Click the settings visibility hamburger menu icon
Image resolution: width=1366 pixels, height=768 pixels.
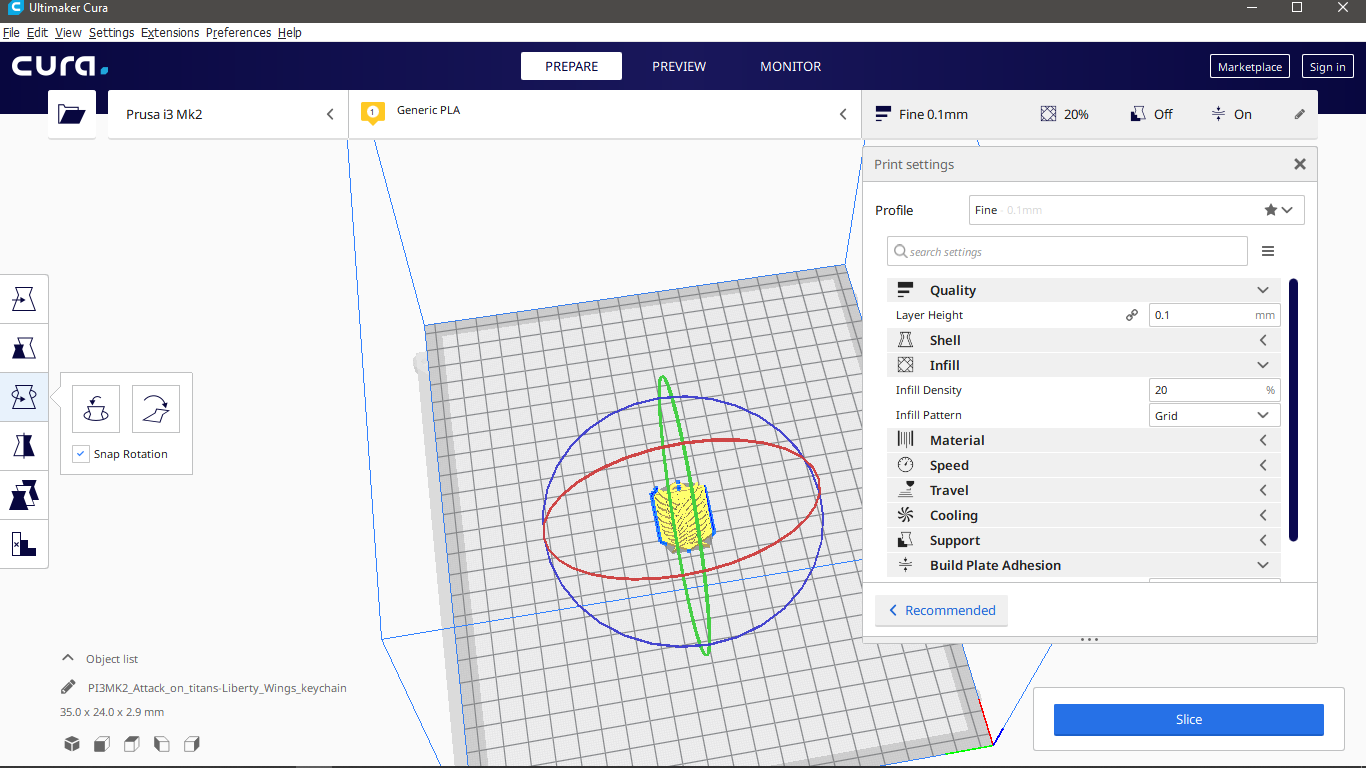pos(1268,251)
